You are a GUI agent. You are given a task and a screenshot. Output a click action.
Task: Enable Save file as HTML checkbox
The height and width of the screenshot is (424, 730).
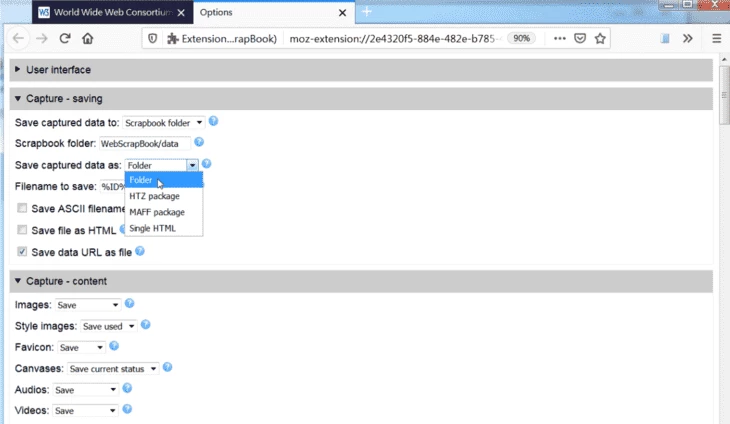coord(22,229)
